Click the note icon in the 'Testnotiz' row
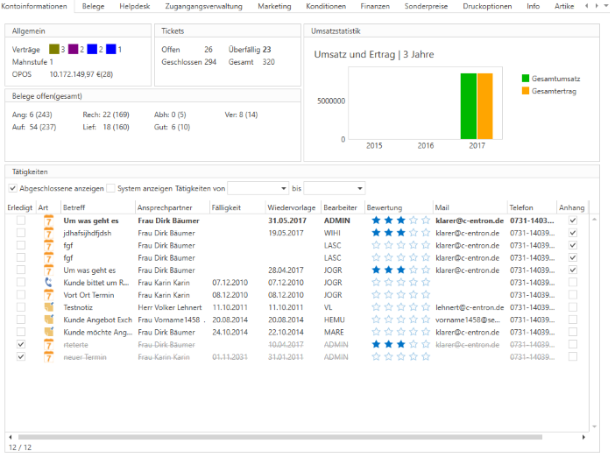Image resolution: width=610 pixels, height=453 pixels. pos(47,307)
